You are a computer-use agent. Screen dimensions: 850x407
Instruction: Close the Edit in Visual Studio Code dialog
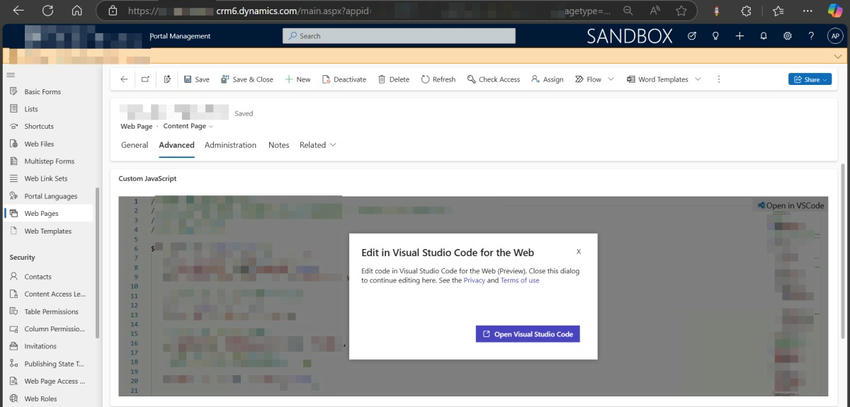click(578, 251)
